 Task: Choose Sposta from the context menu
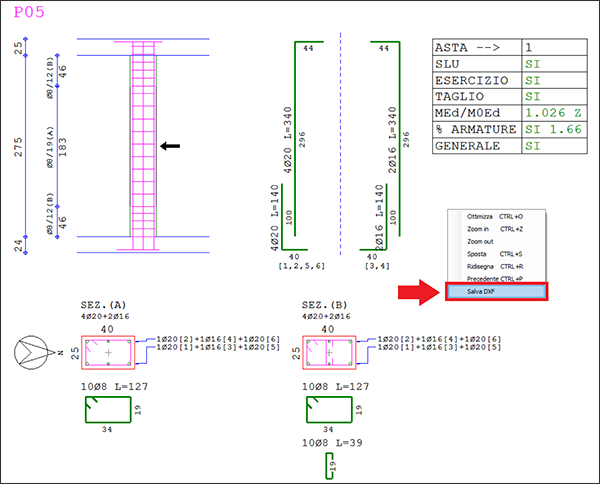tap(478, 254)
